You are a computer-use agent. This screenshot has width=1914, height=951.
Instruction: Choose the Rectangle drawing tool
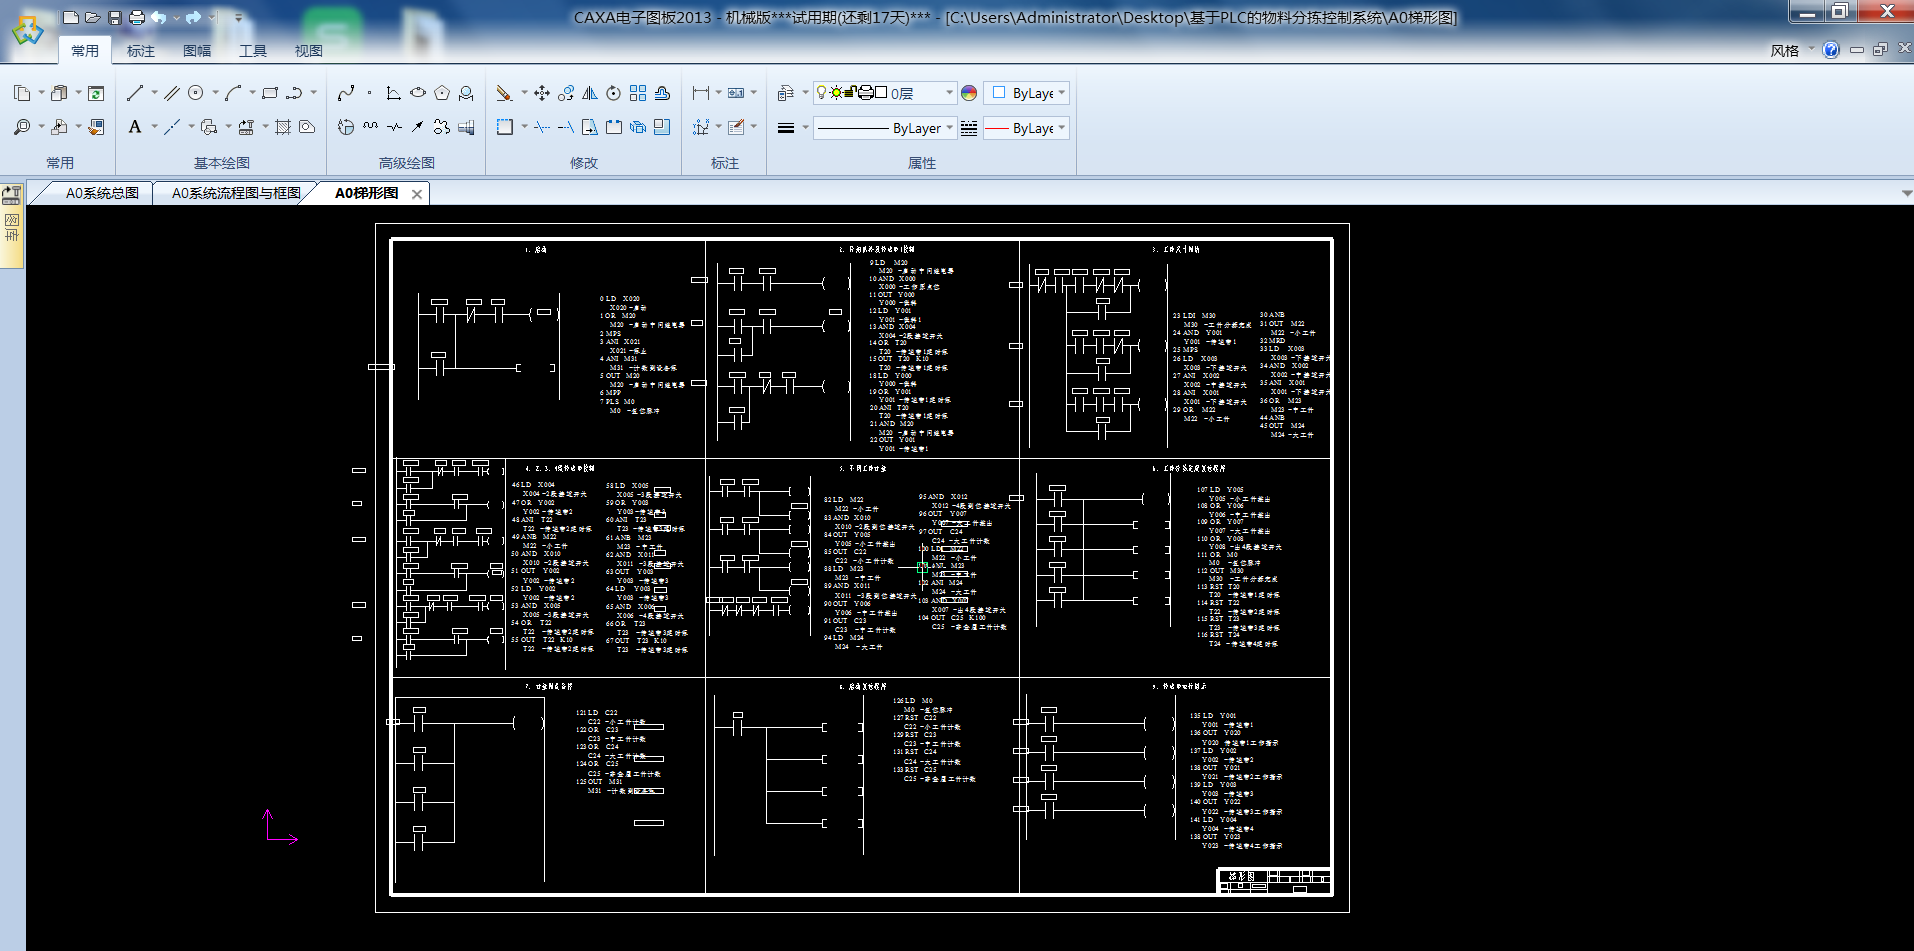click(269, 93)
